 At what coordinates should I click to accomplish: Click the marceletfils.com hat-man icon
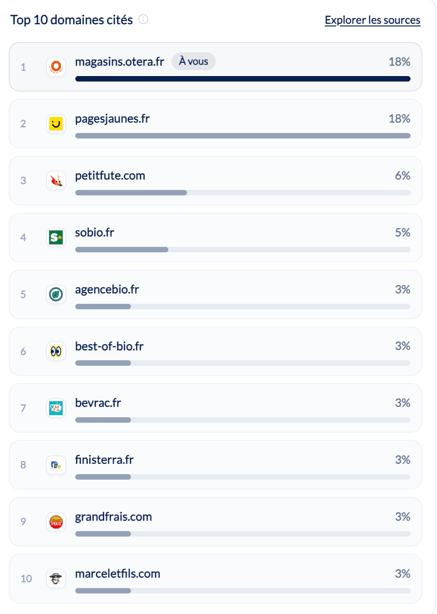[56, 578]
